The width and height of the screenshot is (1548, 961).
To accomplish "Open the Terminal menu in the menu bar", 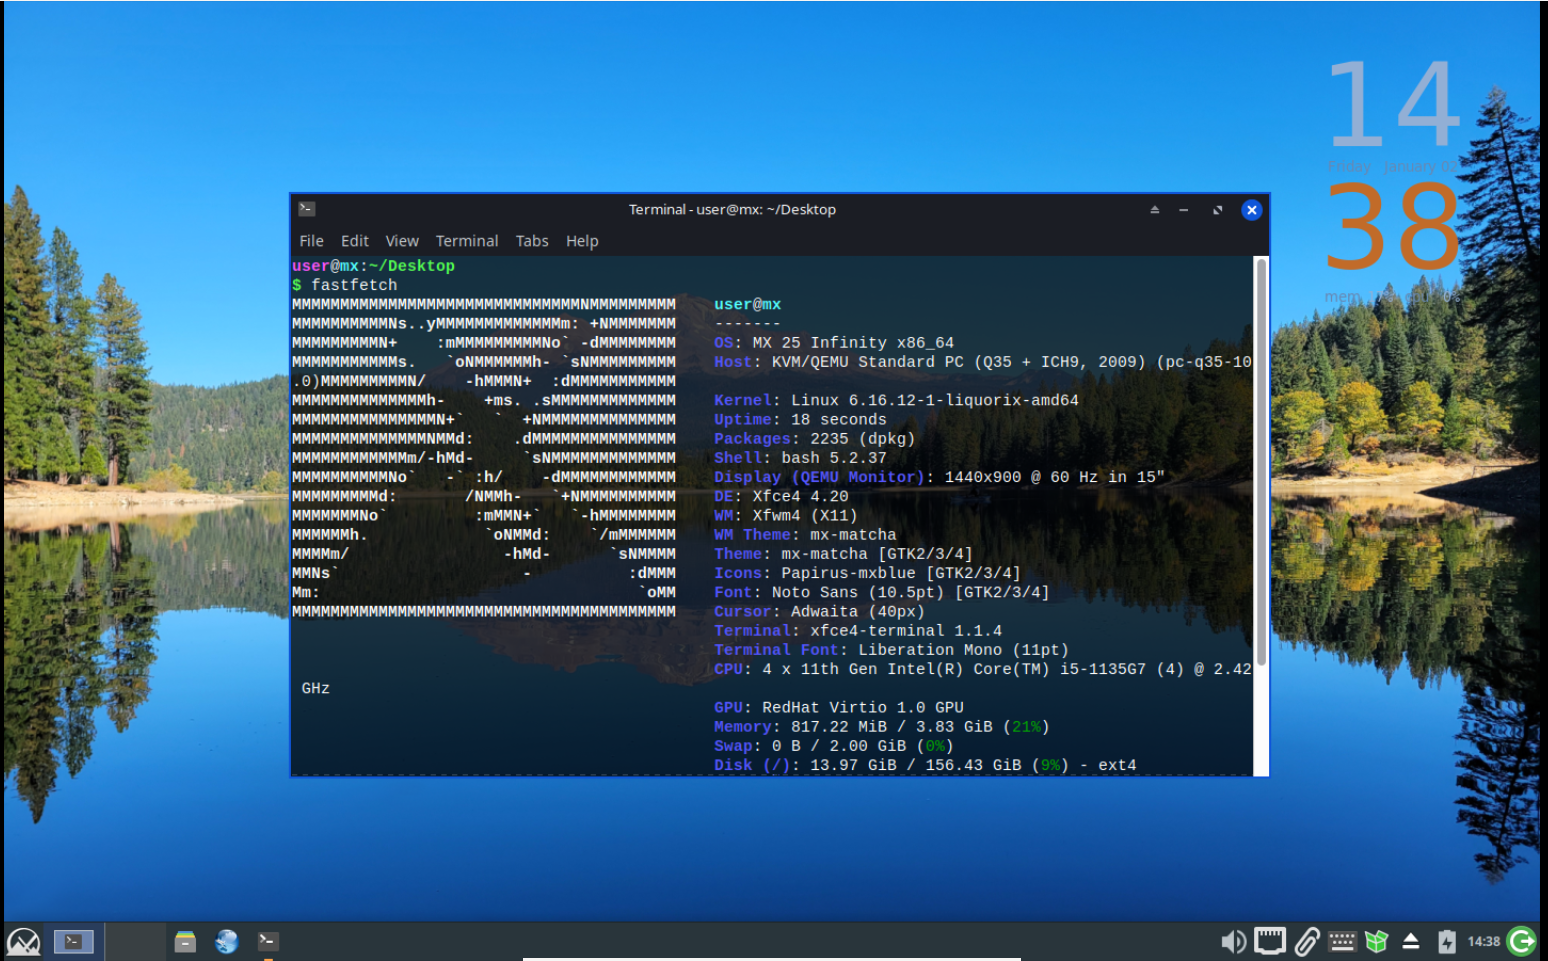I will 467,241.
